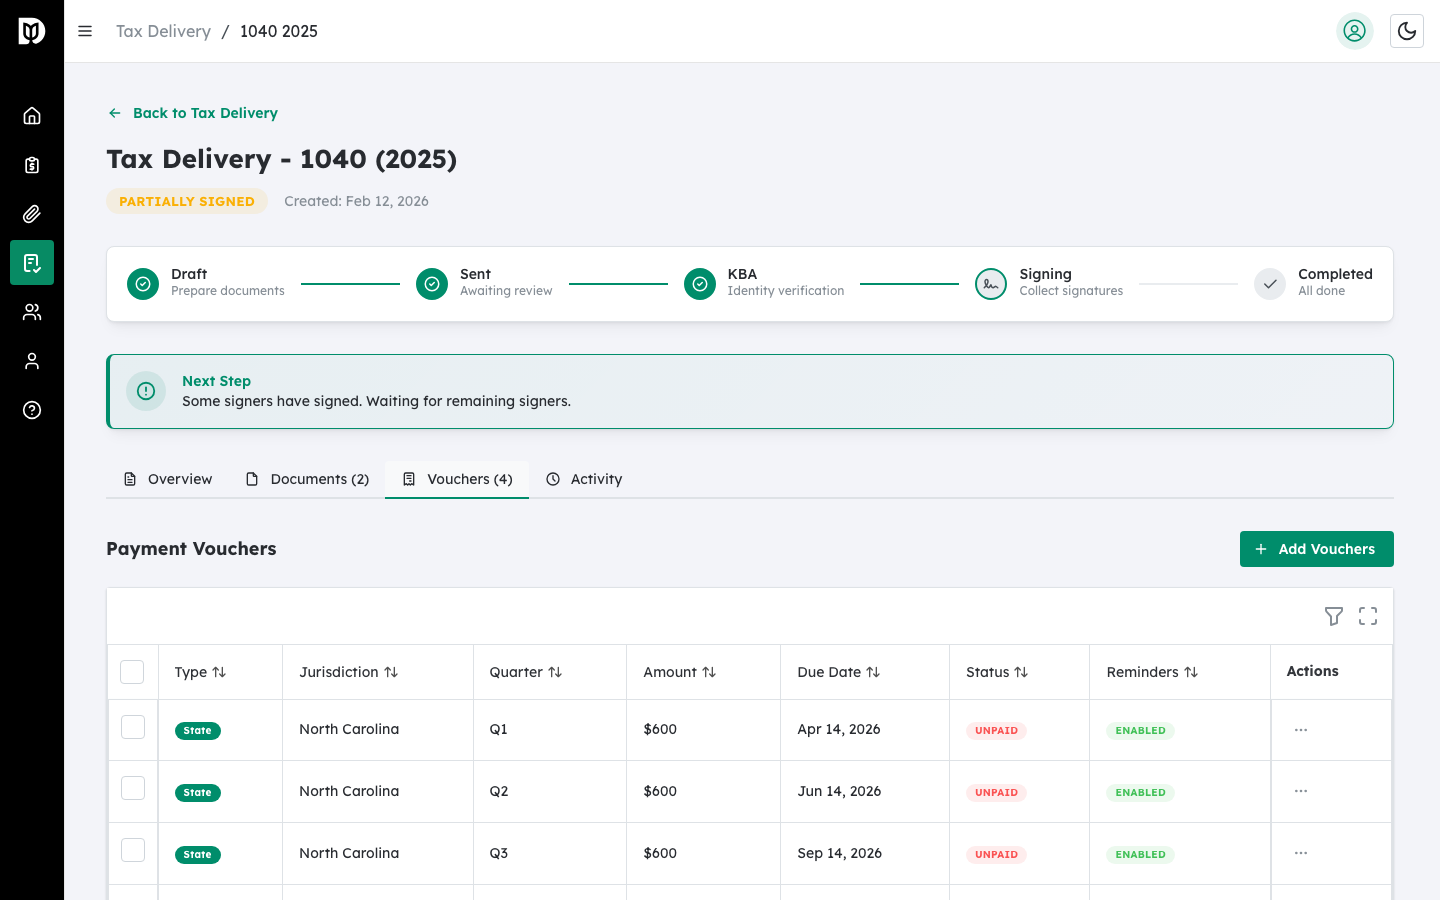Open the user profile avatar icon
1440x900 pixels.
click(x=1354, y=31)
